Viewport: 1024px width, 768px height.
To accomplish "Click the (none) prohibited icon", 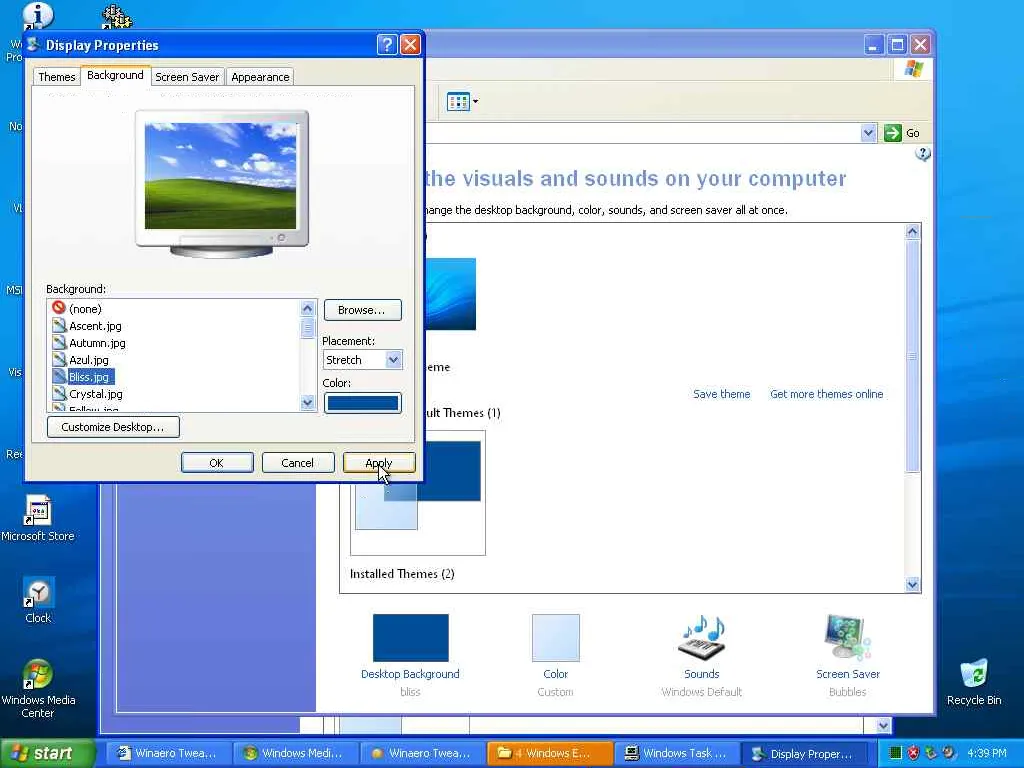I will tap(59, 308).
